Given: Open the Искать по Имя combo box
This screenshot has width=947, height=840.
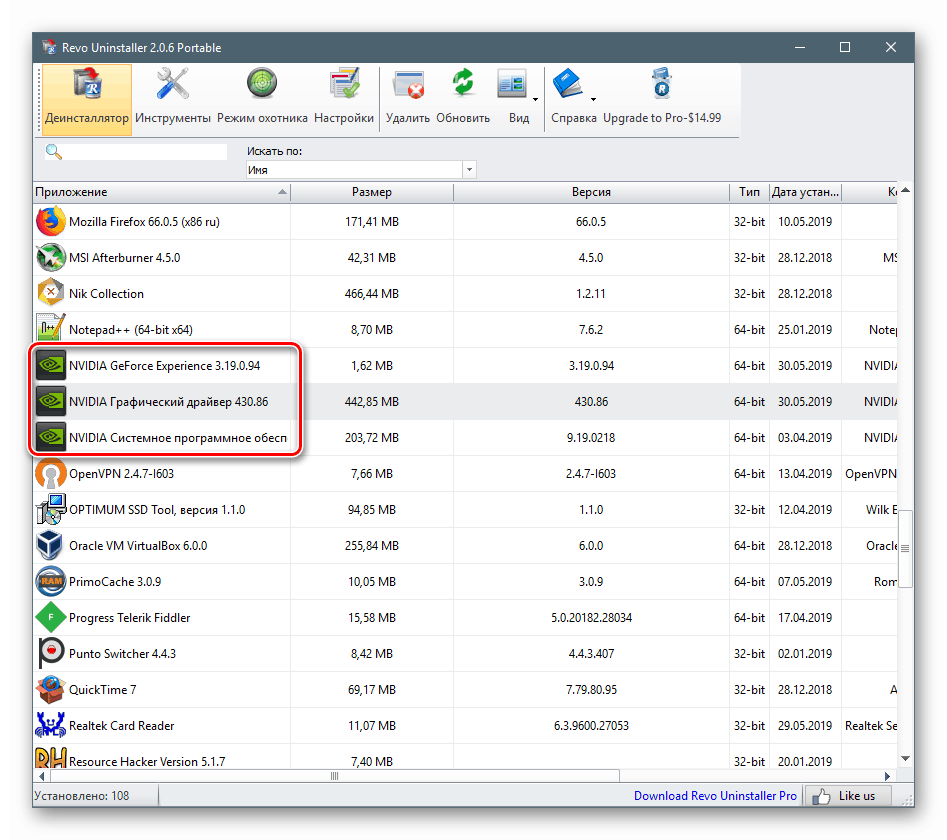Looking at the screenshot, I should pos(361,170).
